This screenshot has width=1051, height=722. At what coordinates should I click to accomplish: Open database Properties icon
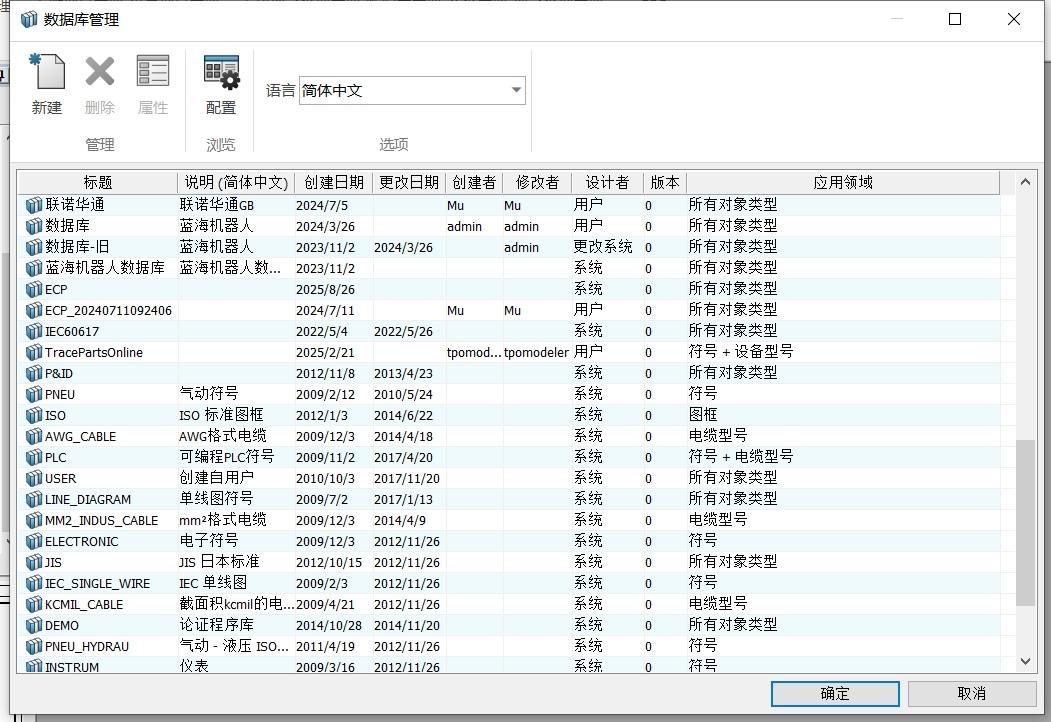(x=153, y=73)
